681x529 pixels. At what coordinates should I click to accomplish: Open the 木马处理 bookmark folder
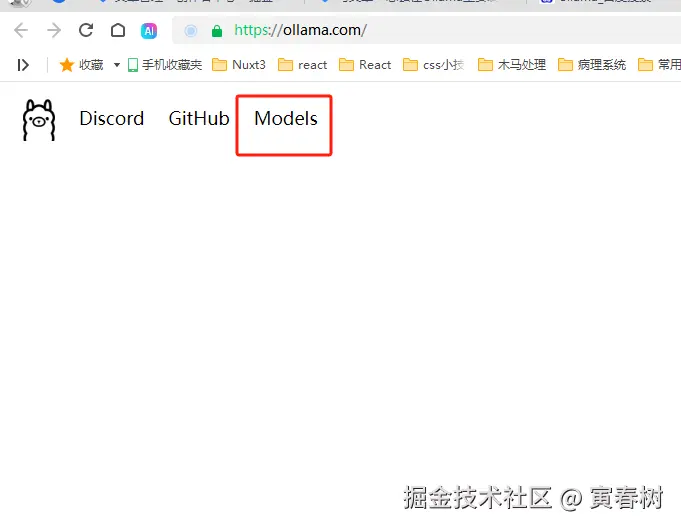coord(512,65)
